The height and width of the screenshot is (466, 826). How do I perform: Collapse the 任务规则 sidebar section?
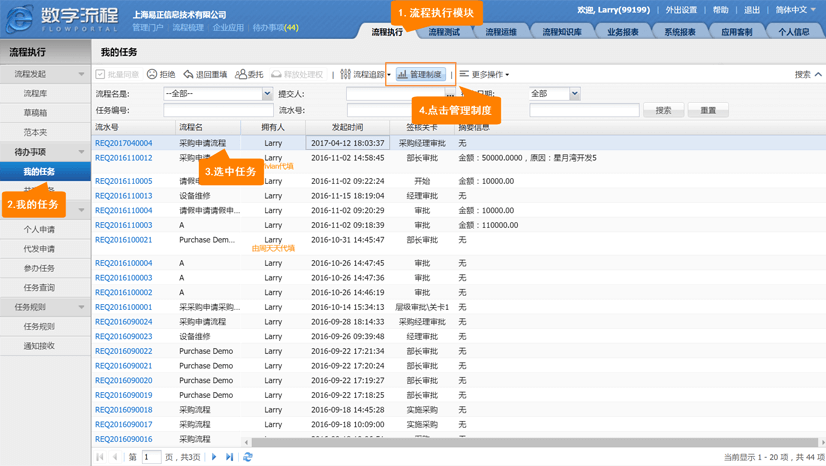click(81, 307)
